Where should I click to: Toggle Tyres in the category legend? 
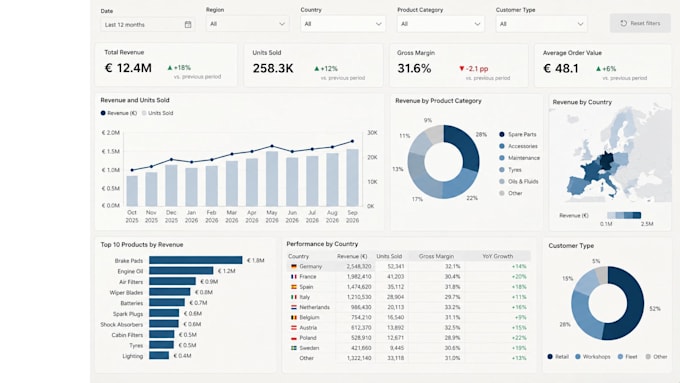510,170
